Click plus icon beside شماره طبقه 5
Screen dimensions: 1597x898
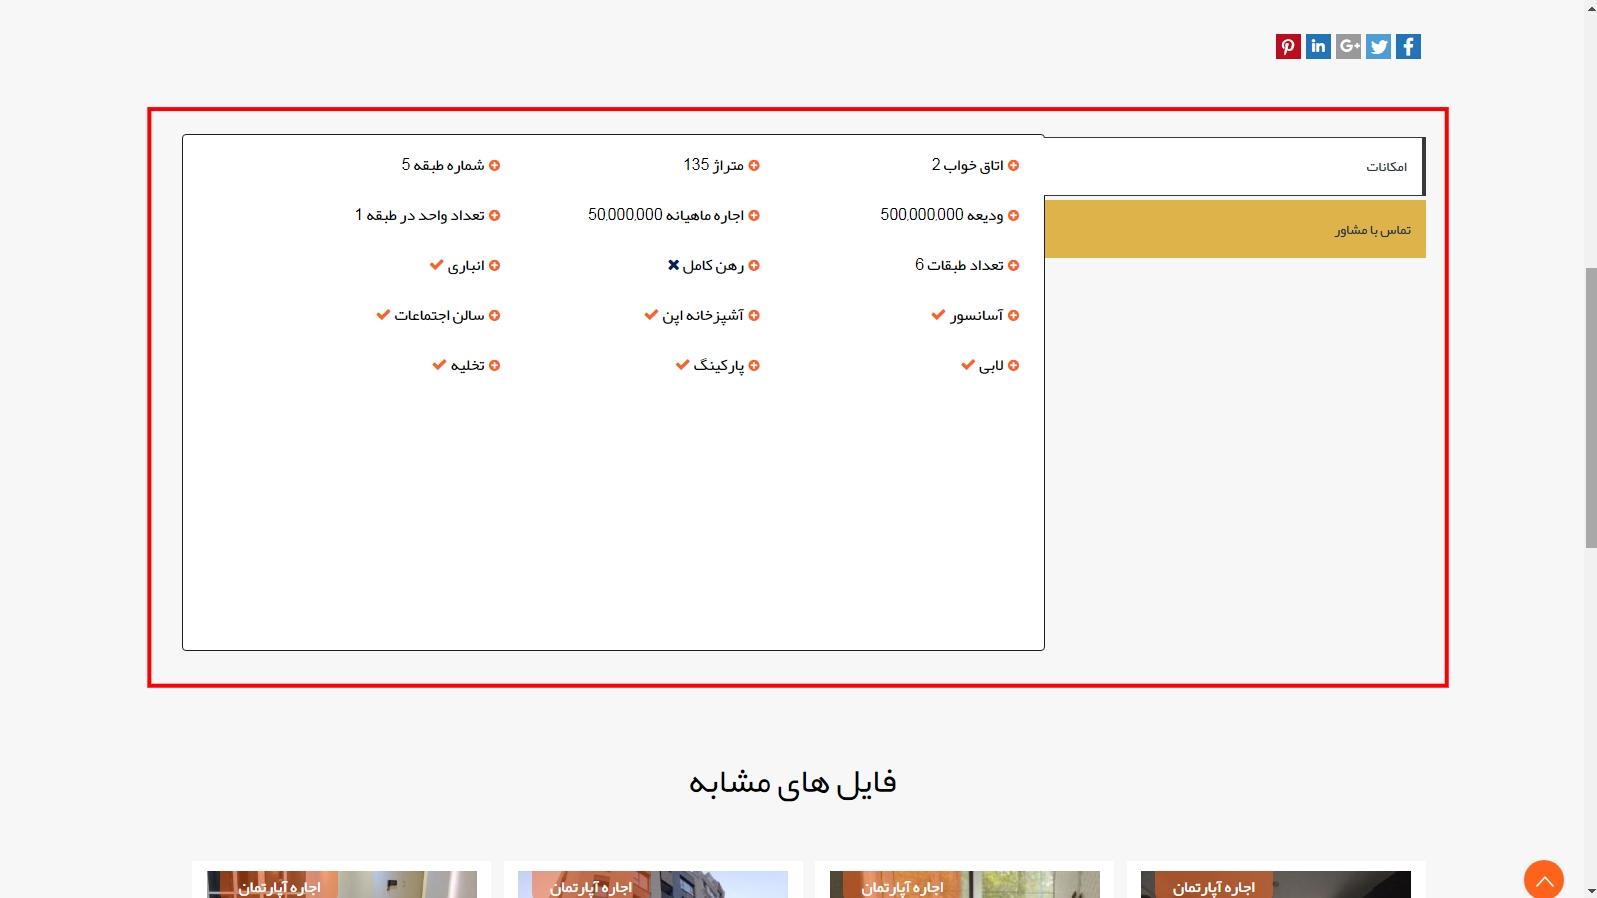point(494,165)
